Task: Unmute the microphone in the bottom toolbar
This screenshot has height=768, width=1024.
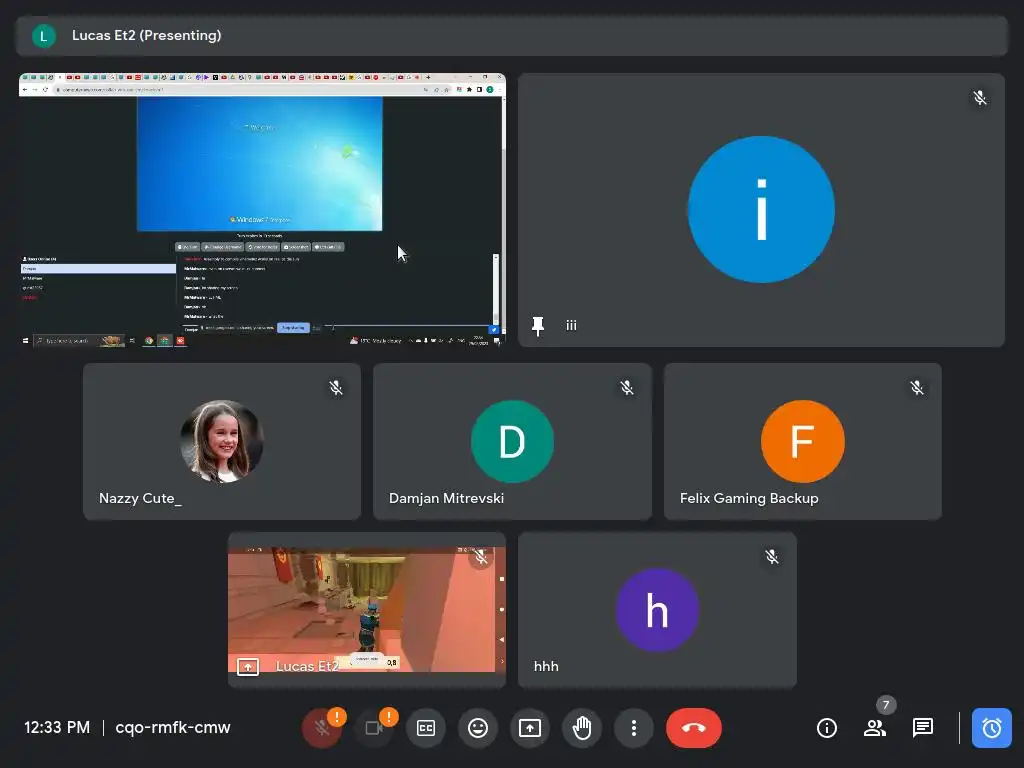Action: [x=321, y=728]
